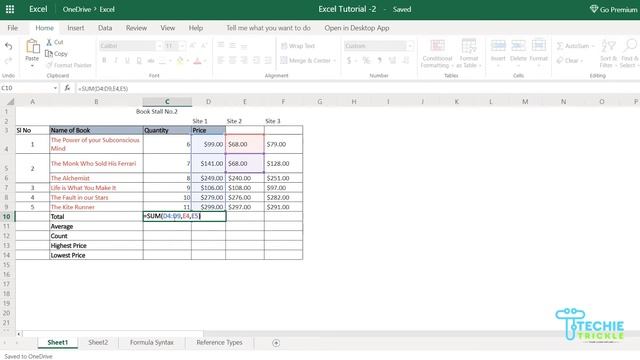Open the number format Custom dropdown
The image size is (640, 360).
coord(410,46)
